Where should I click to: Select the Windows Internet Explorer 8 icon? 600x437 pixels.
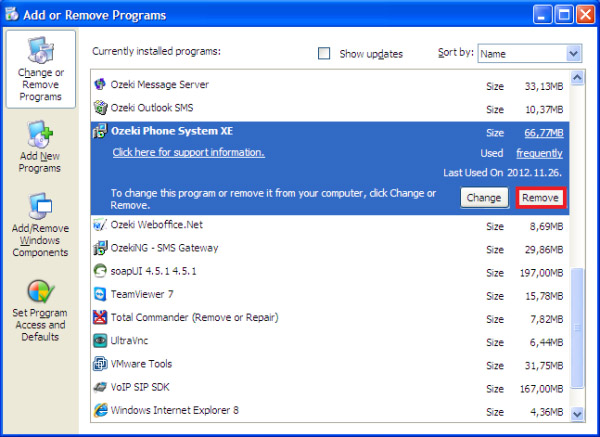coord(100,410)
